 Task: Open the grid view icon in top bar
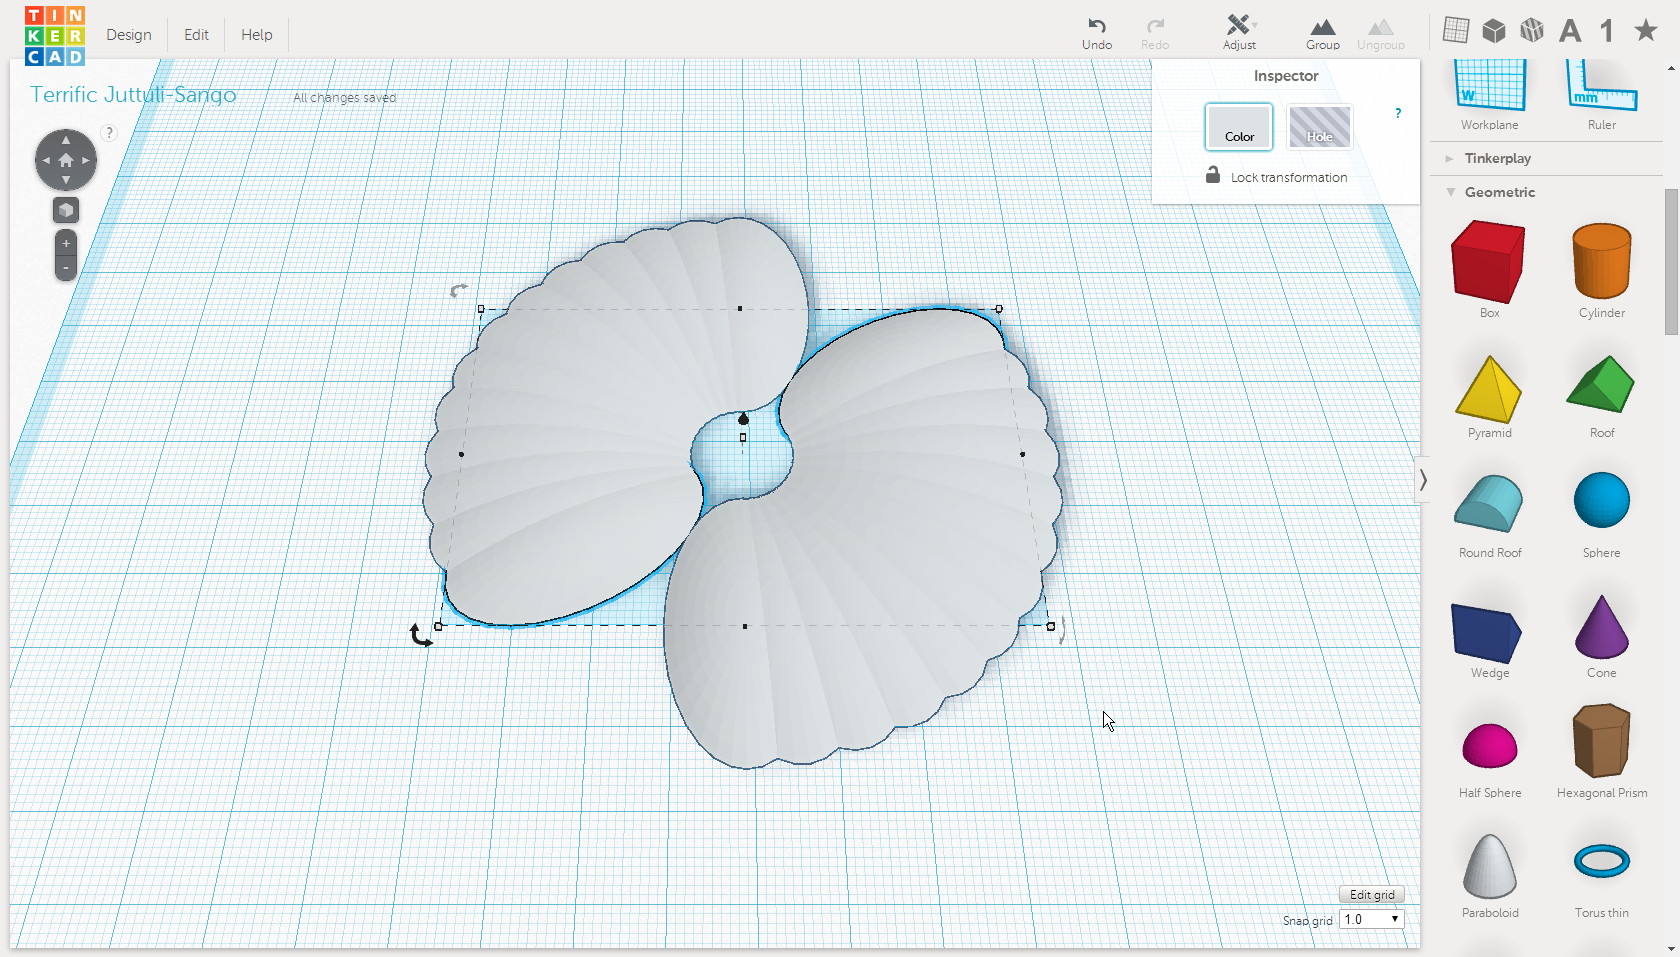coord(1456,31)
